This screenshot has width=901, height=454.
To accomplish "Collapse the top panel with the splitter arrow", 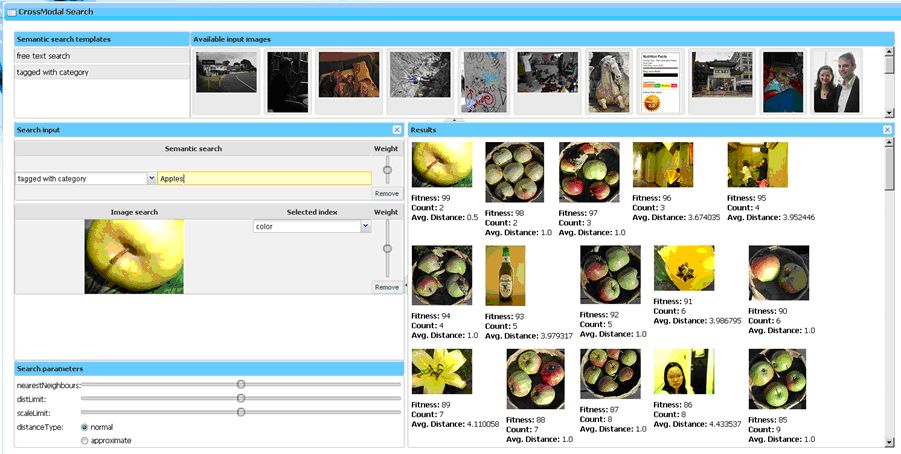I will pyautogui.click(x=454, y=120).
